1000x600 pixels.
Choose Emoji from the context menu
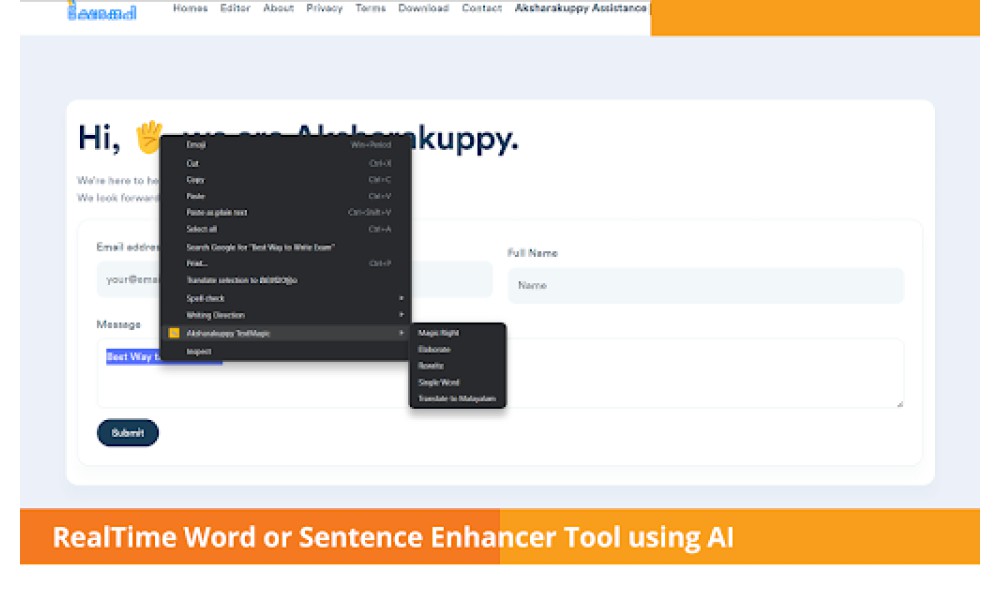pos(285,145)
